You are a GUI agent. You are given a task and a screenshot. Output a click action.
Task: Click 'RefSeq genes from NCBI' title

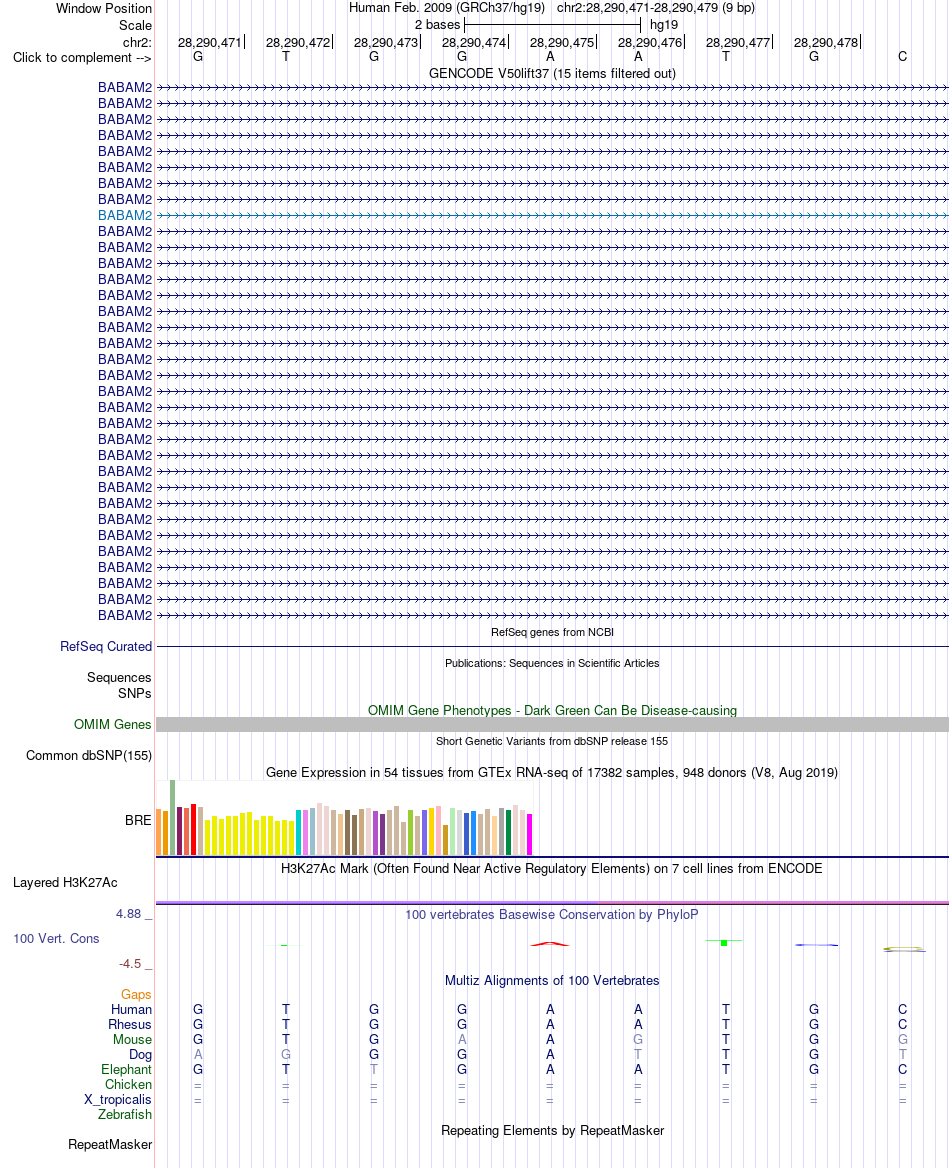[x=552, y=632]
